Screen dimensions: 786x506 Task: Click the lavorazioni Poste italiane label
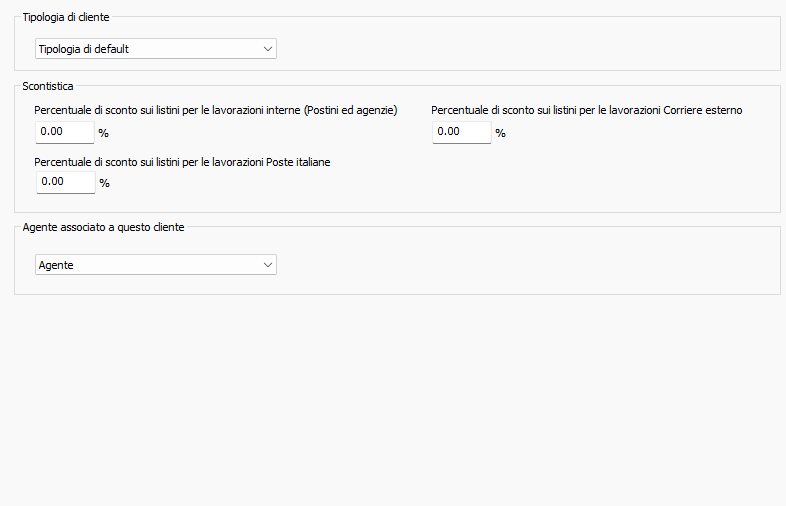182,160
